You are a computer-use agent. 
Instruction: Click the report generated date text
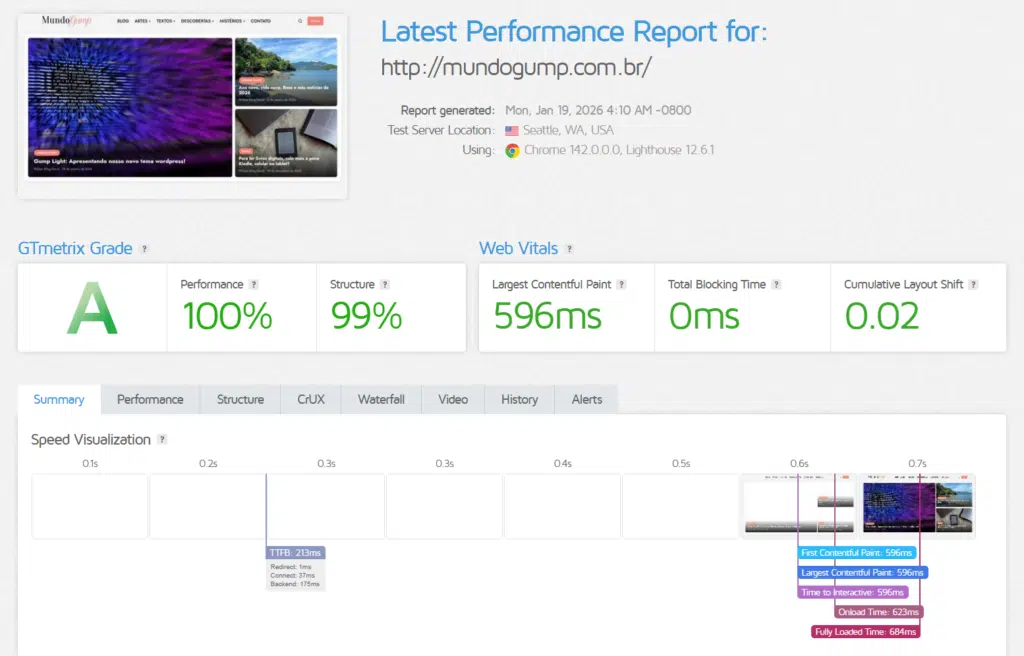click(x=598, y=110)
